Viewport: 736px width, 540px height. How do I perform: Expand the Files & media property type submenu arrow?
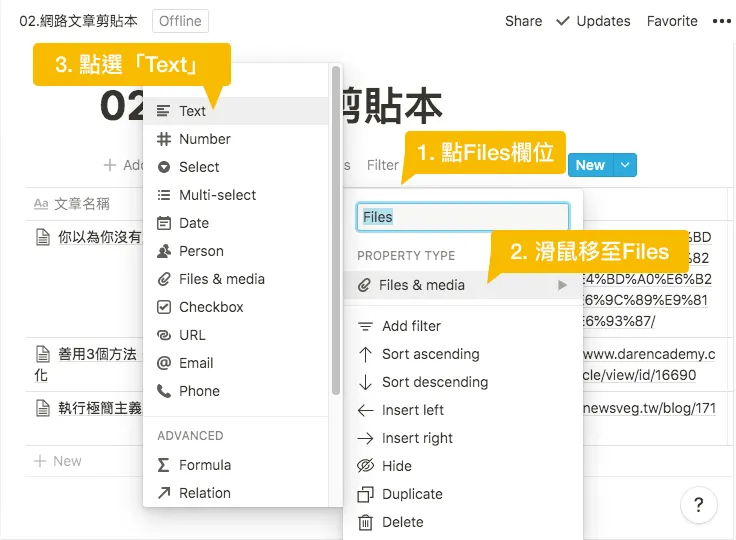tap(562, 285)
